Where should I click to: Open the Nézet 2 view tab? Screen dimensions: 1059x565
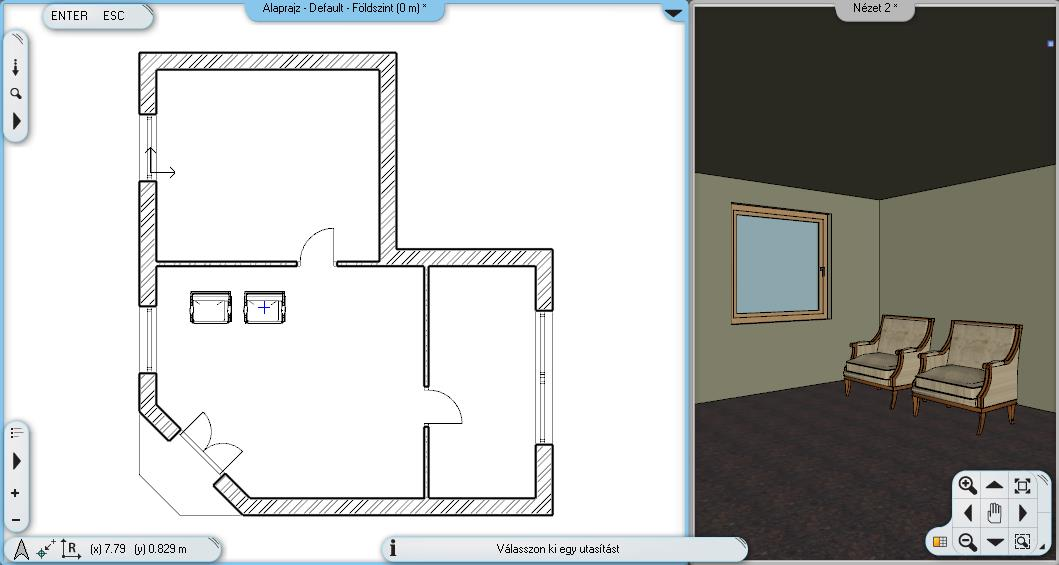pyautogui.click(x=876, y=7)
